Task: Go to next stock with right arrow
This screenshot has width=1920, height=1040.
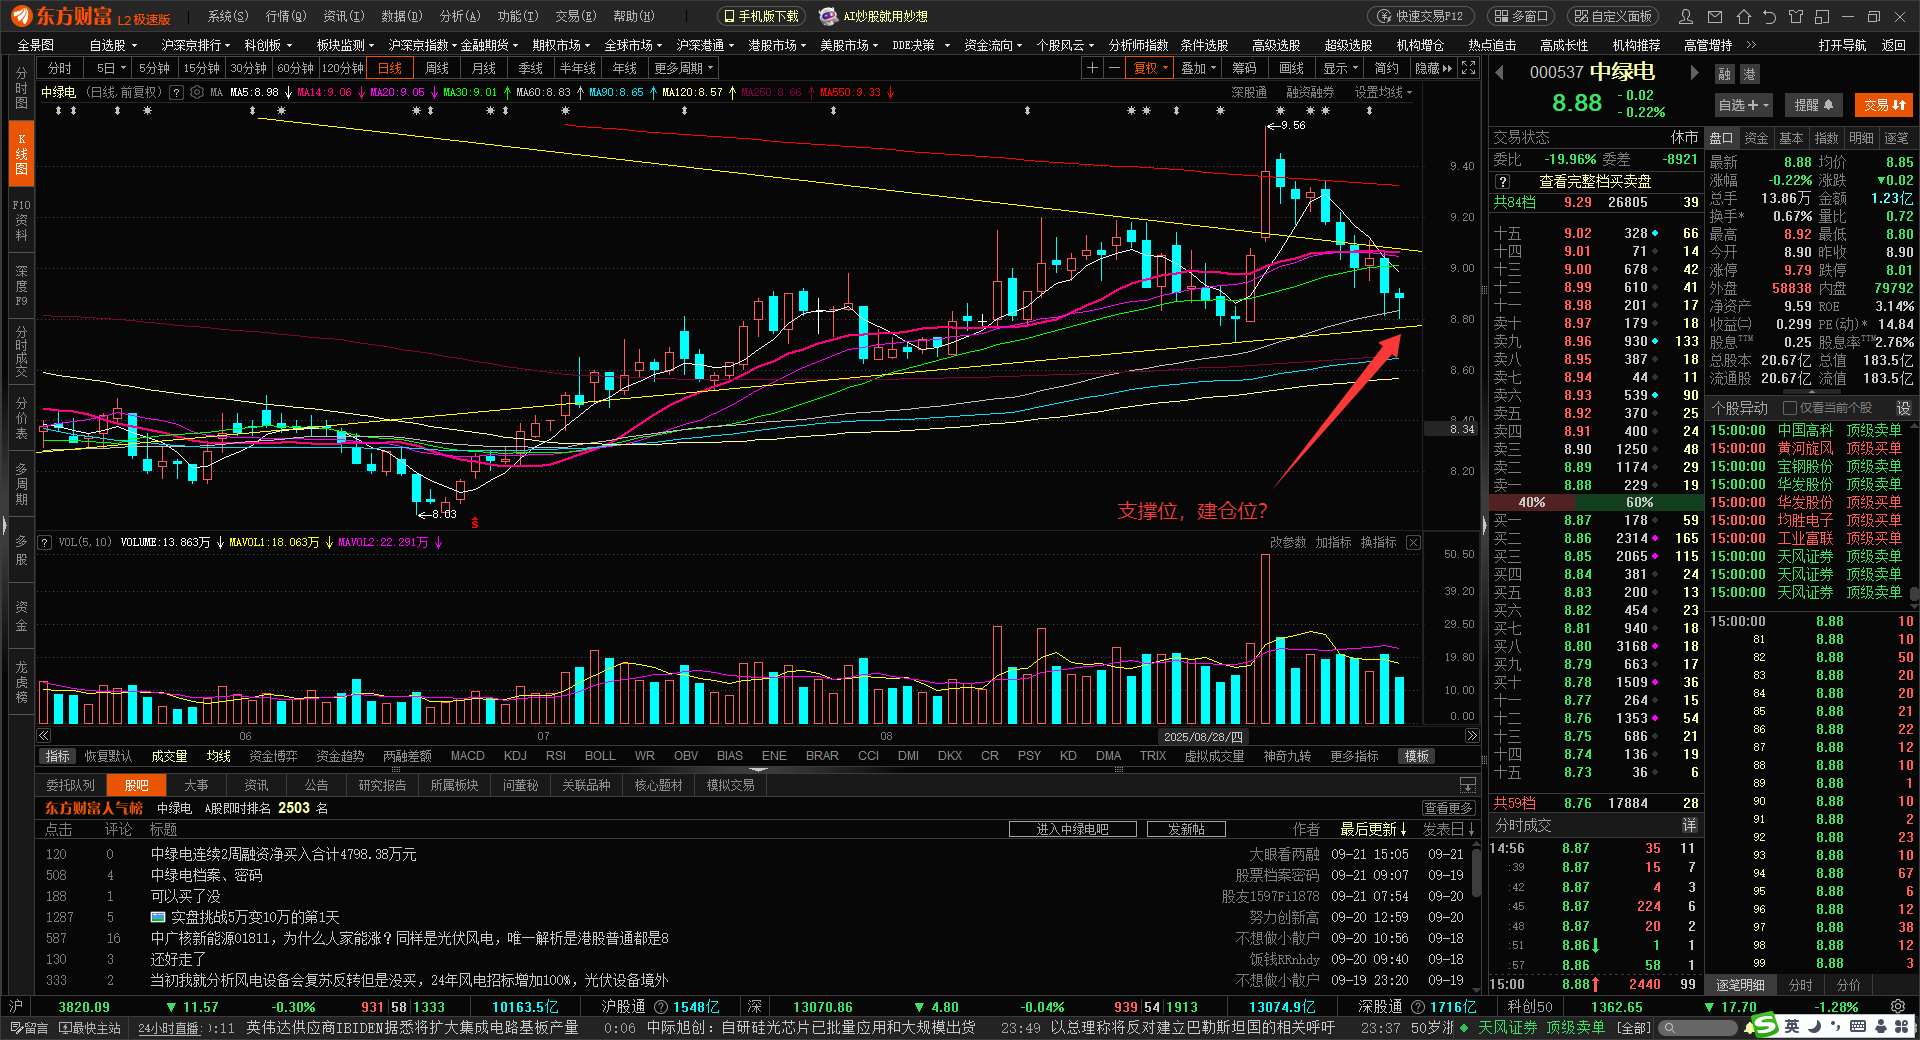Action: click(1694, 72)
